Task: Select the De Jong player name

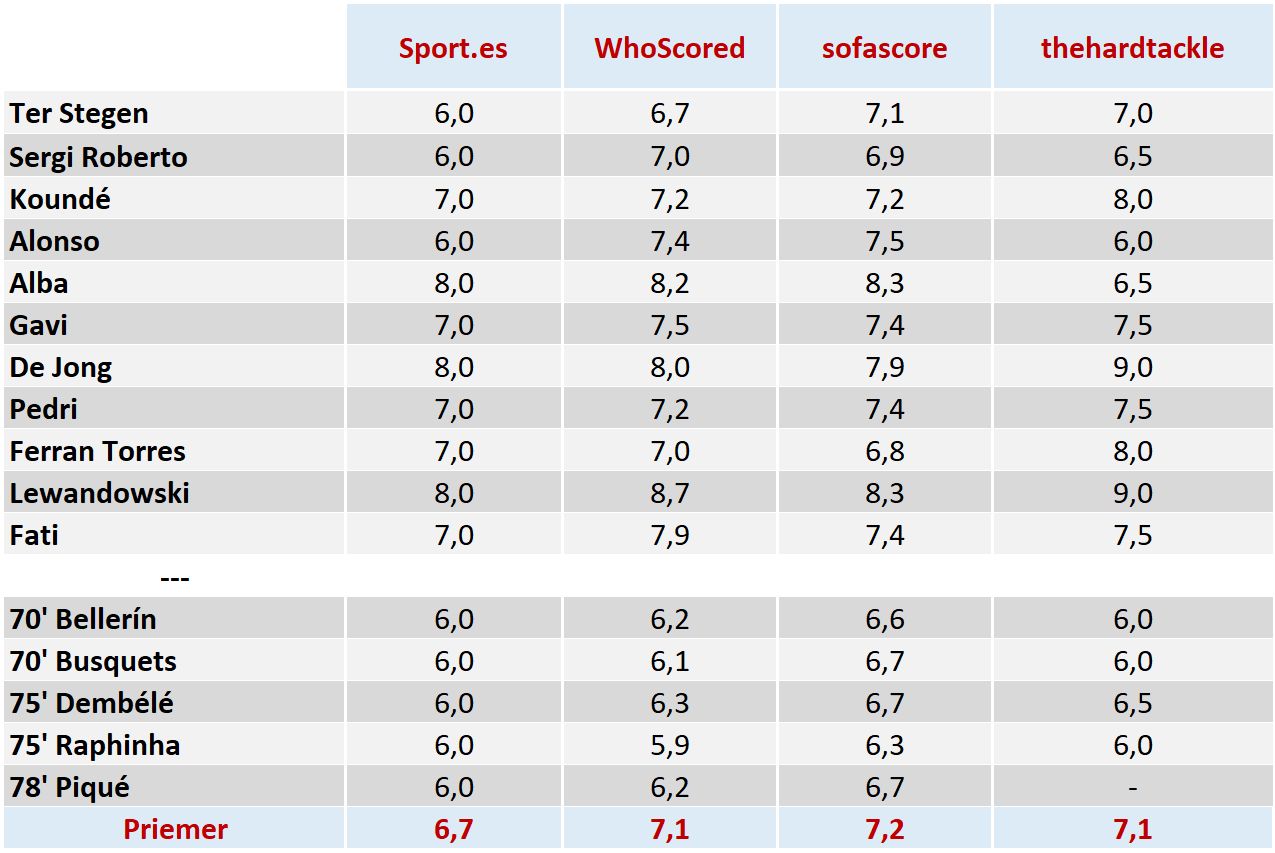Action: click(60, 367)
